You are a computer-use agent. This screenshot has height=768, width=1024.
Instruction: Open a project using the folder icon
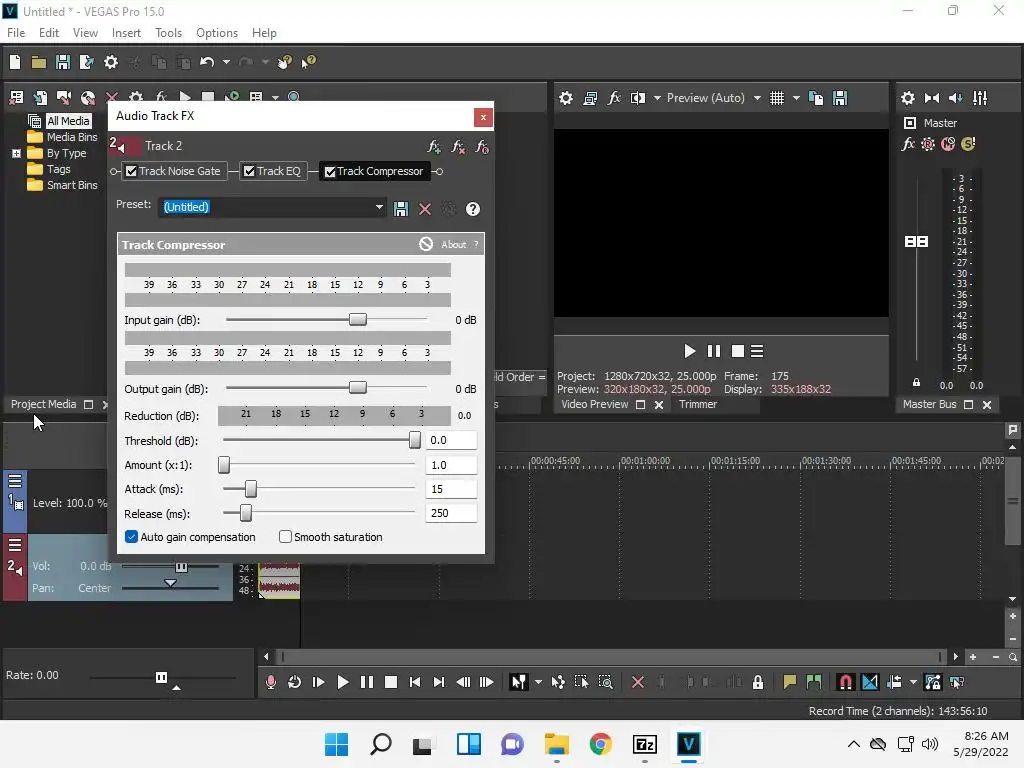coord(39,62)
